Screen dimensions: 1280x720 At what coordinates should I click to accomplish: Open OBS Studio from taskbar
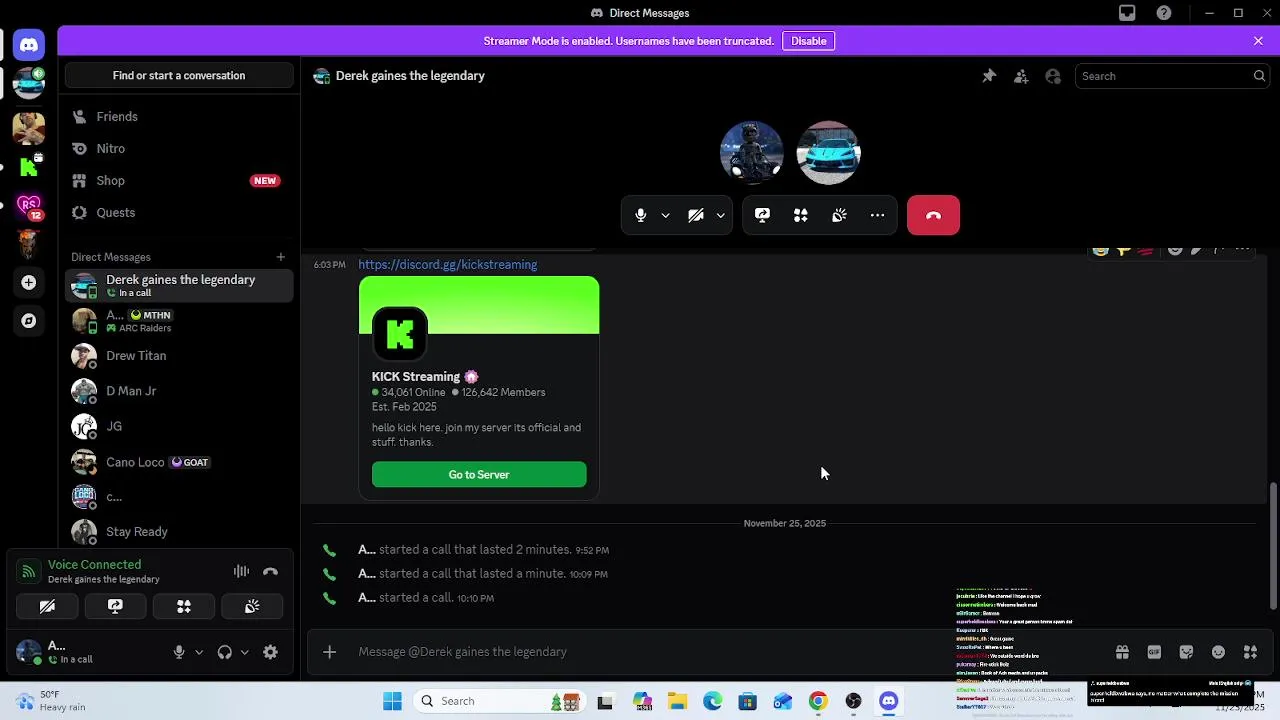[x=853, y=701]
